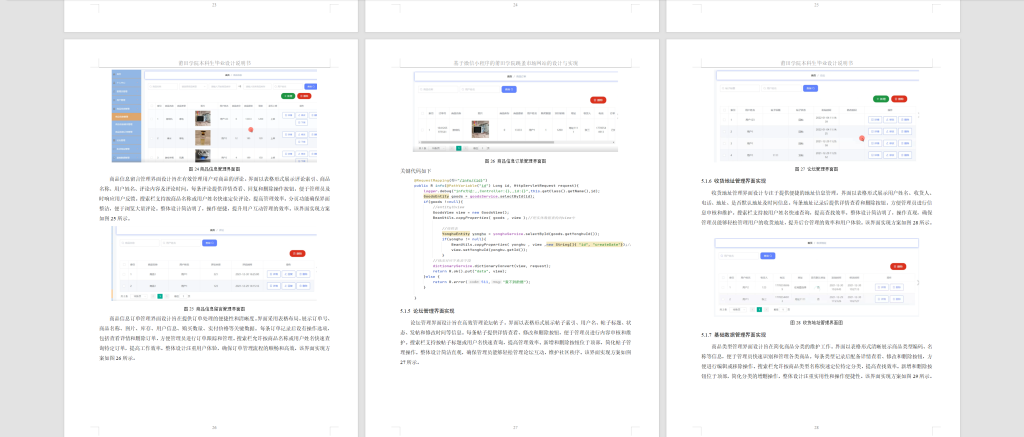This screenshot has width=1024, height=437.
Task: Click the second product photo in Figure 24 table
Action: pos(202,137)
